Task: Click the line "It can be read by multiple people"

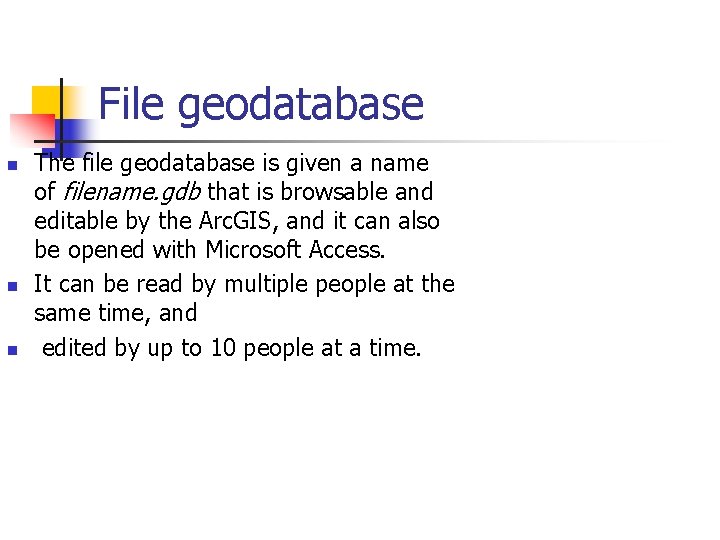Action: tap(244, 284)
